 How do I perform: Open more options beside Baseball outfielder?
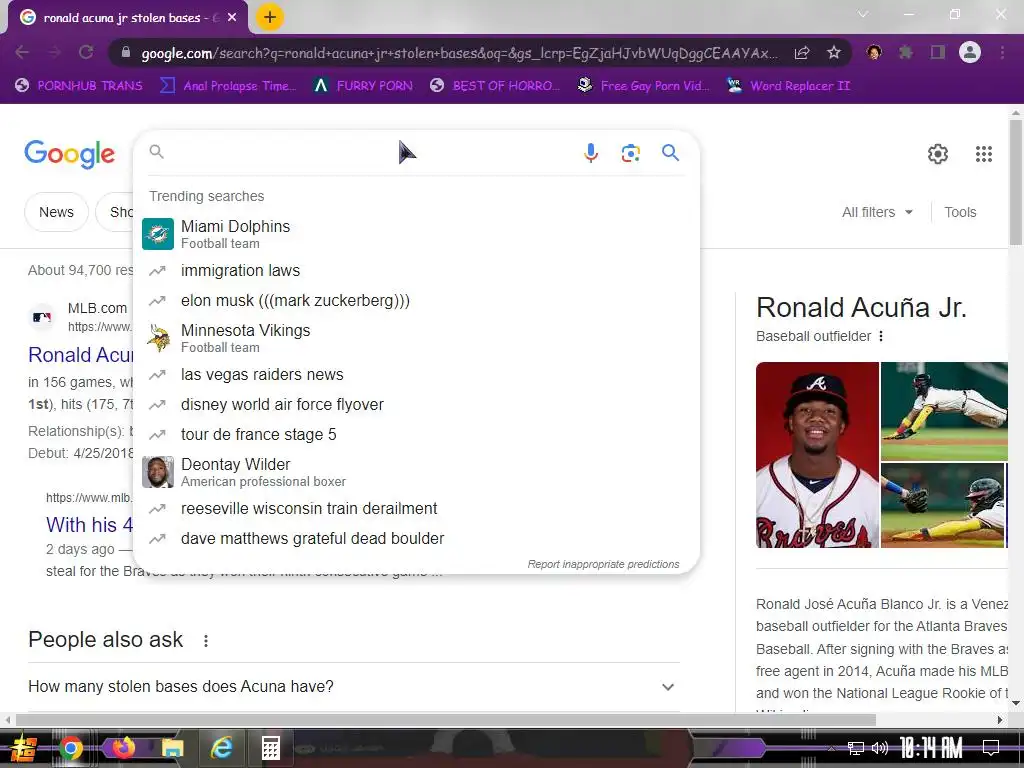pyautogui.click(x=881, y=336)
